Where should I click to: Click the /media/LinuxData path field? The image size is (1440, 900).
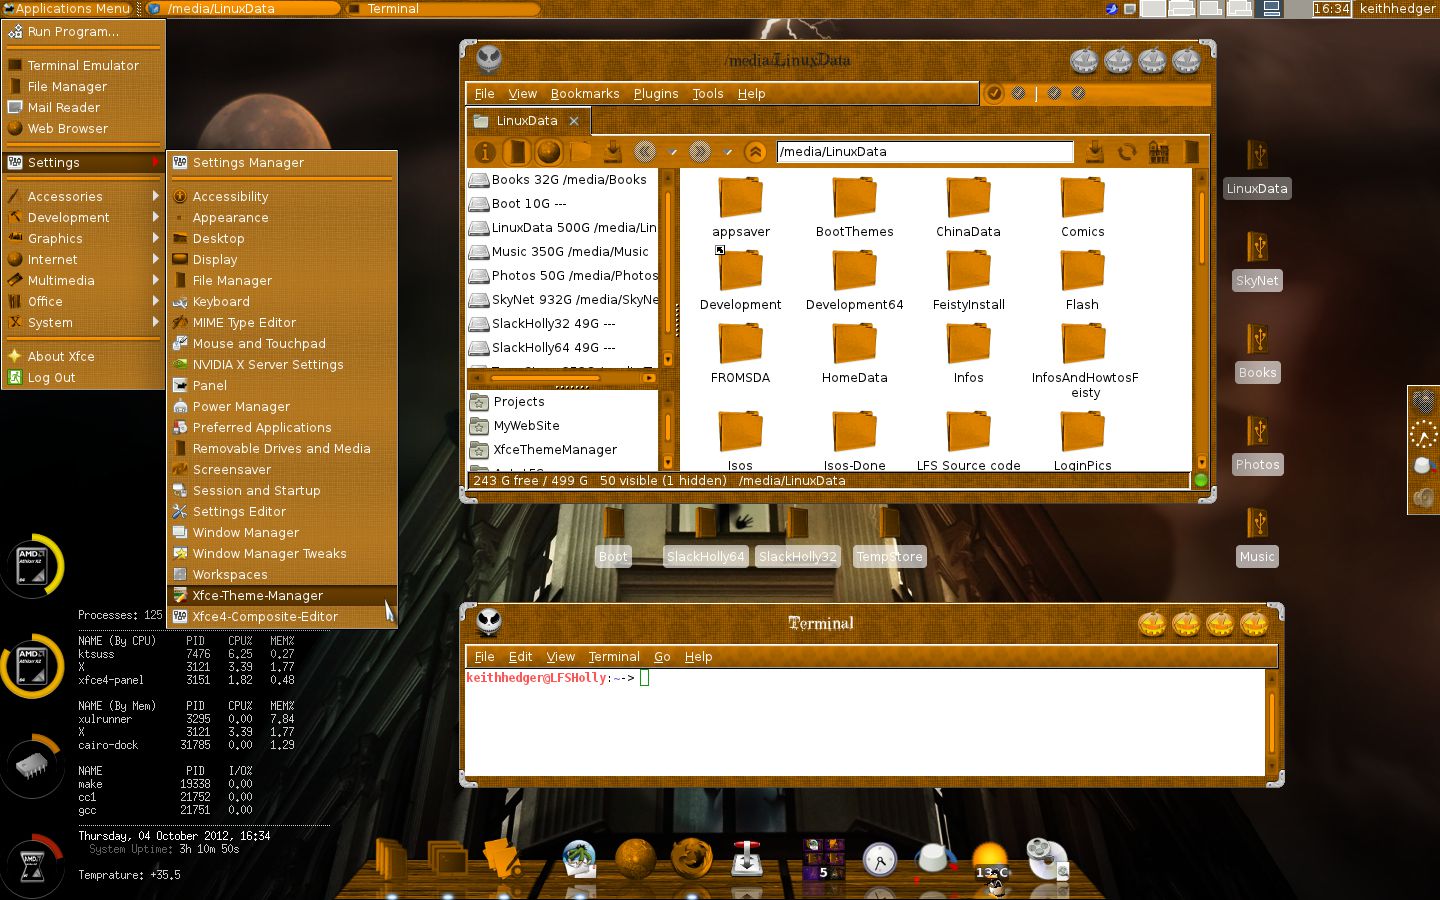[x=925, y=151]
